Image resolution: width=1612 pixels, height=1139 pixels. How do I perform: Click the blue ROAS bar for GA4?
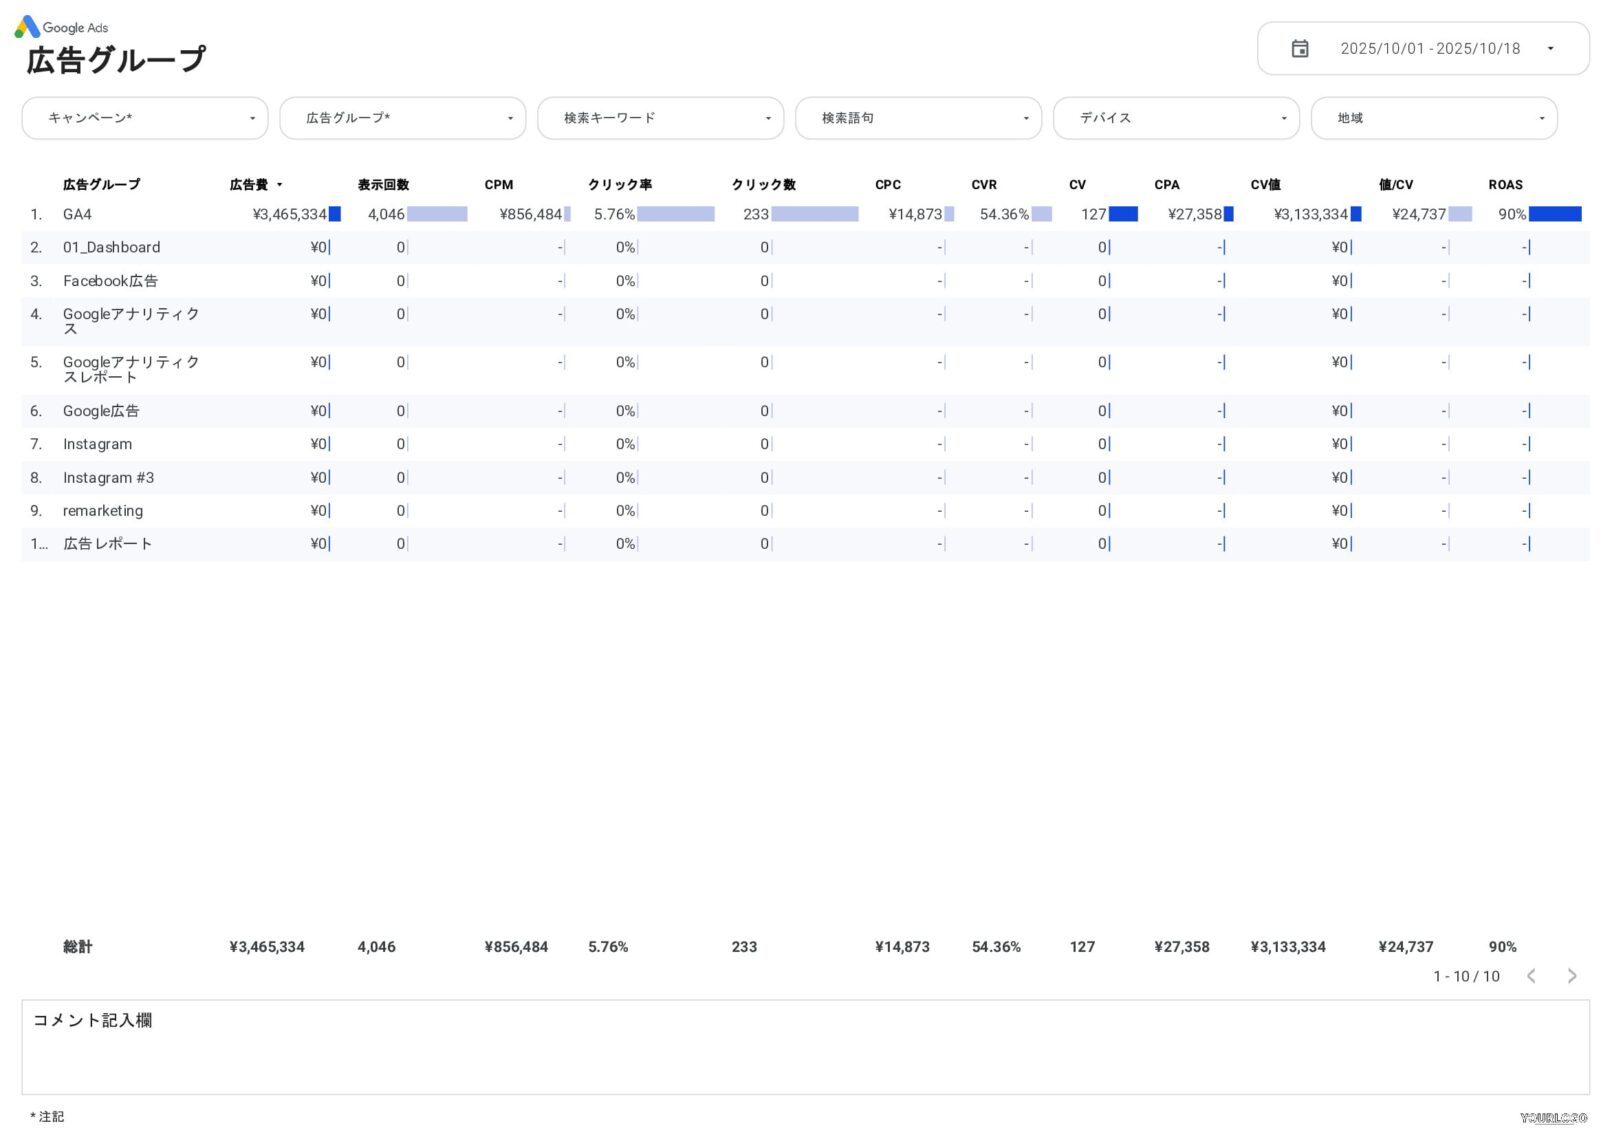pyautogui.click(x=1555, y=214)
